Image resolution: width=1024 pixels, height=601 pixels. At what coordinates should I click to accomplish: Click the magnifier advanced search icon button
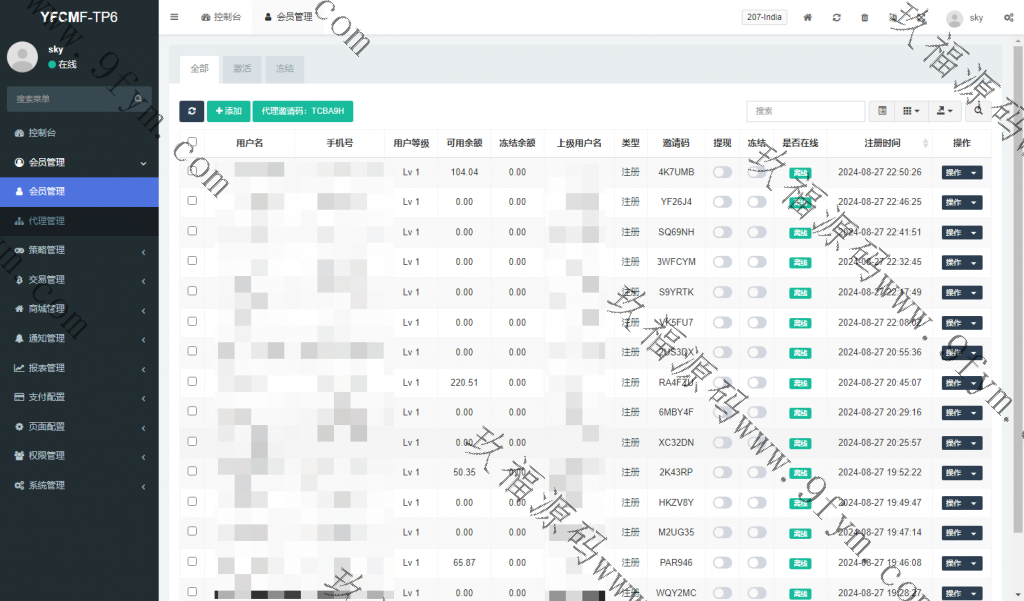tap(978, 111)
